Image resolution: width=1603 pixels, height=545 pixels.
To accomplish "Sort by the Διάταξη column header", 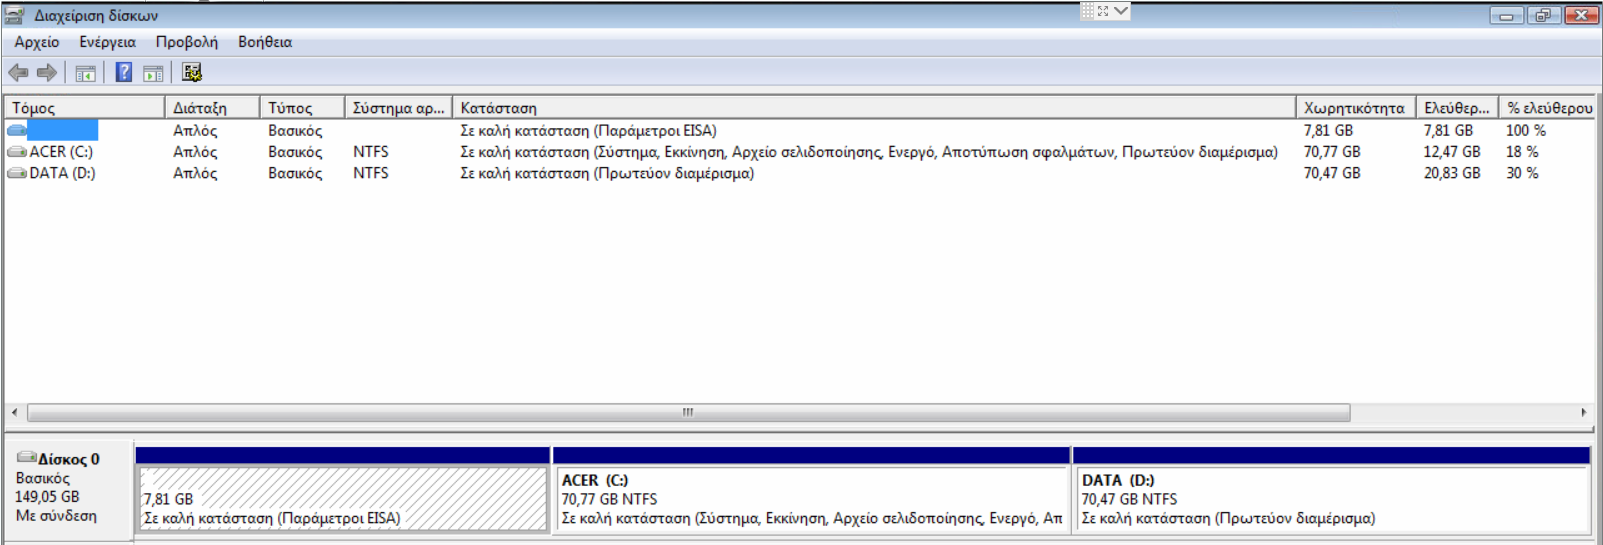I will (212, 108).
